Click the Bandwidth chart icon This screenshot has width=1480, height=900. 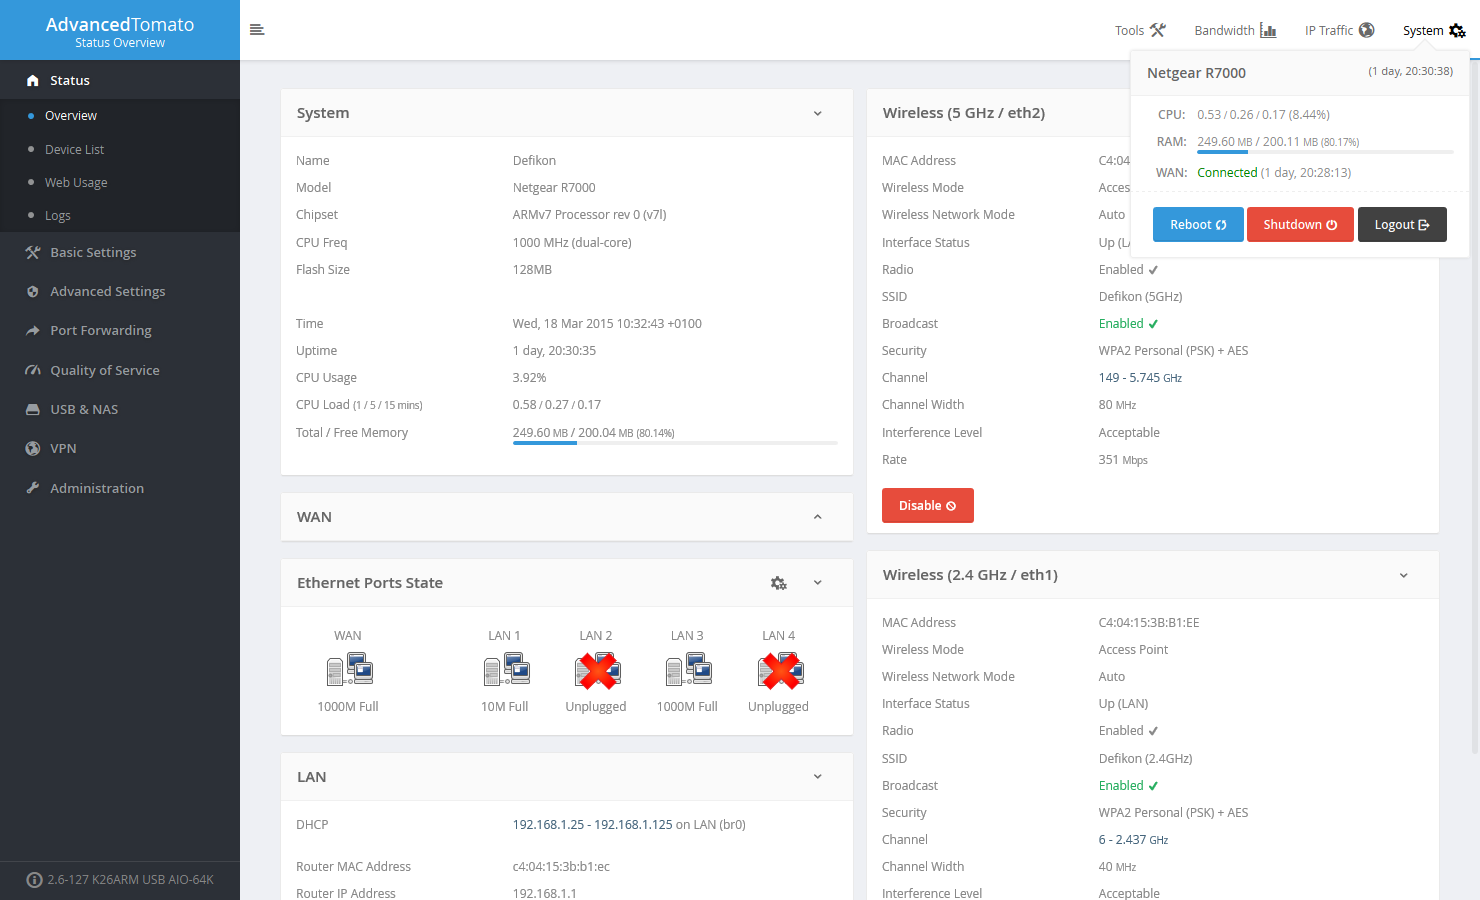coord(1268,30)
